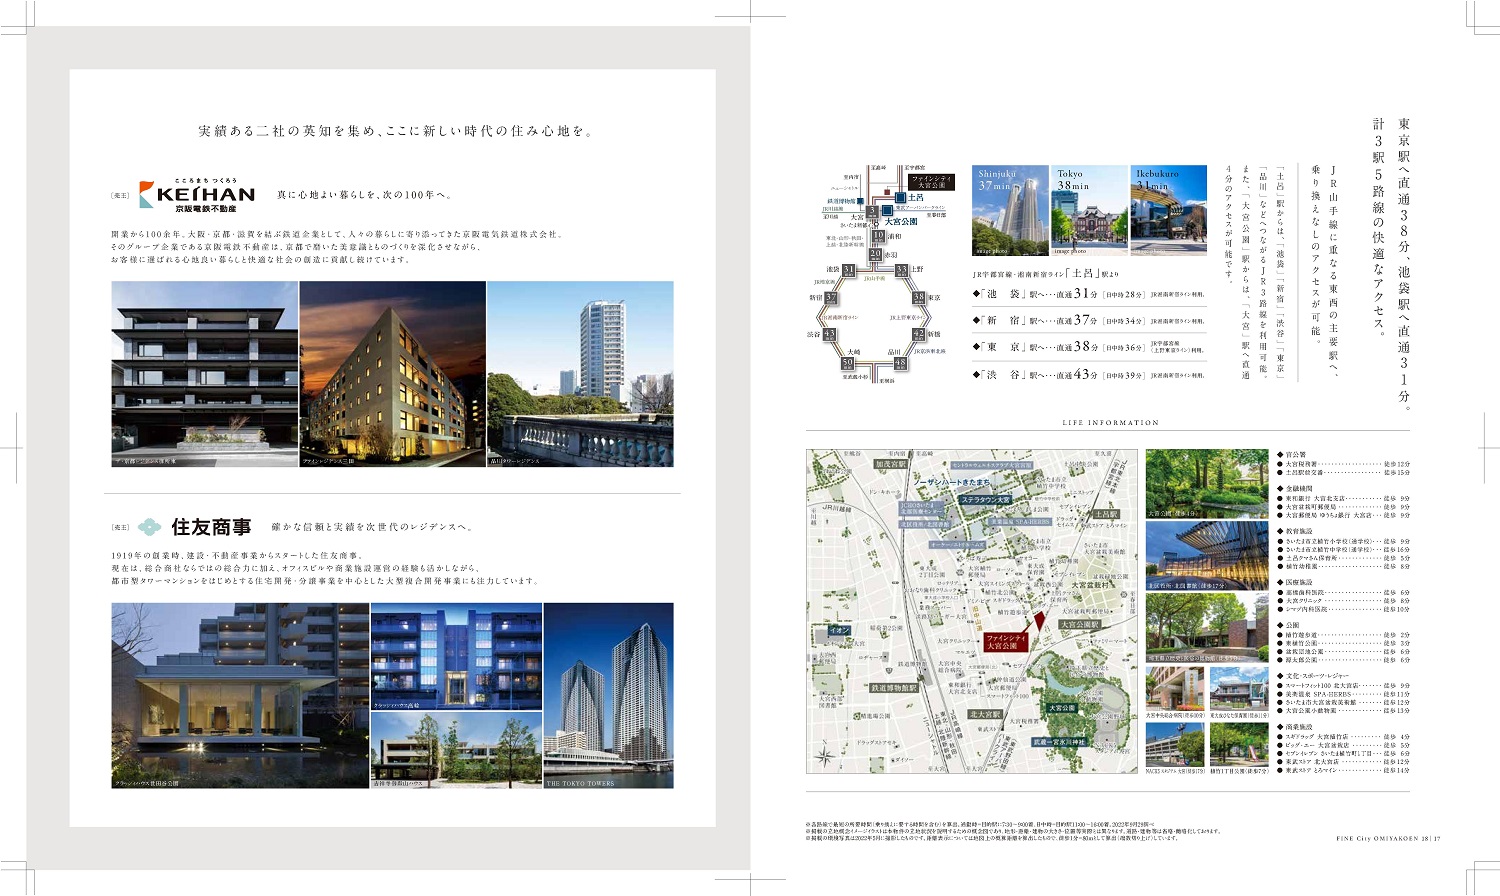The image size is (1500, 896).
Task: Click the Sumitomo Corporation diamond logo mark
Action: (x=149, y=527)
